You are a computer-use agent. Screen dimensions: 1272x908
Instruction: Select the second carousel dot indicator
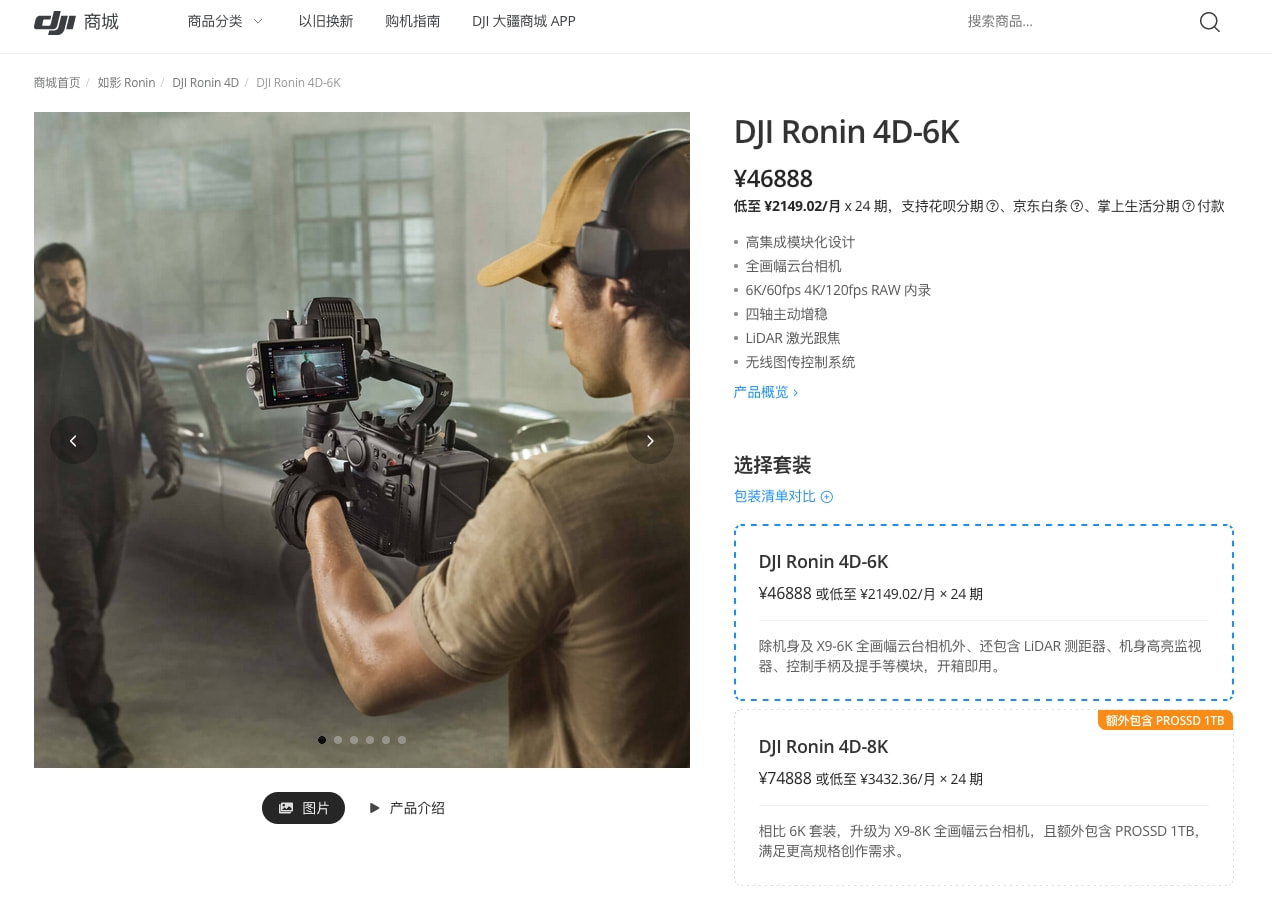click(x=338, y=740)
